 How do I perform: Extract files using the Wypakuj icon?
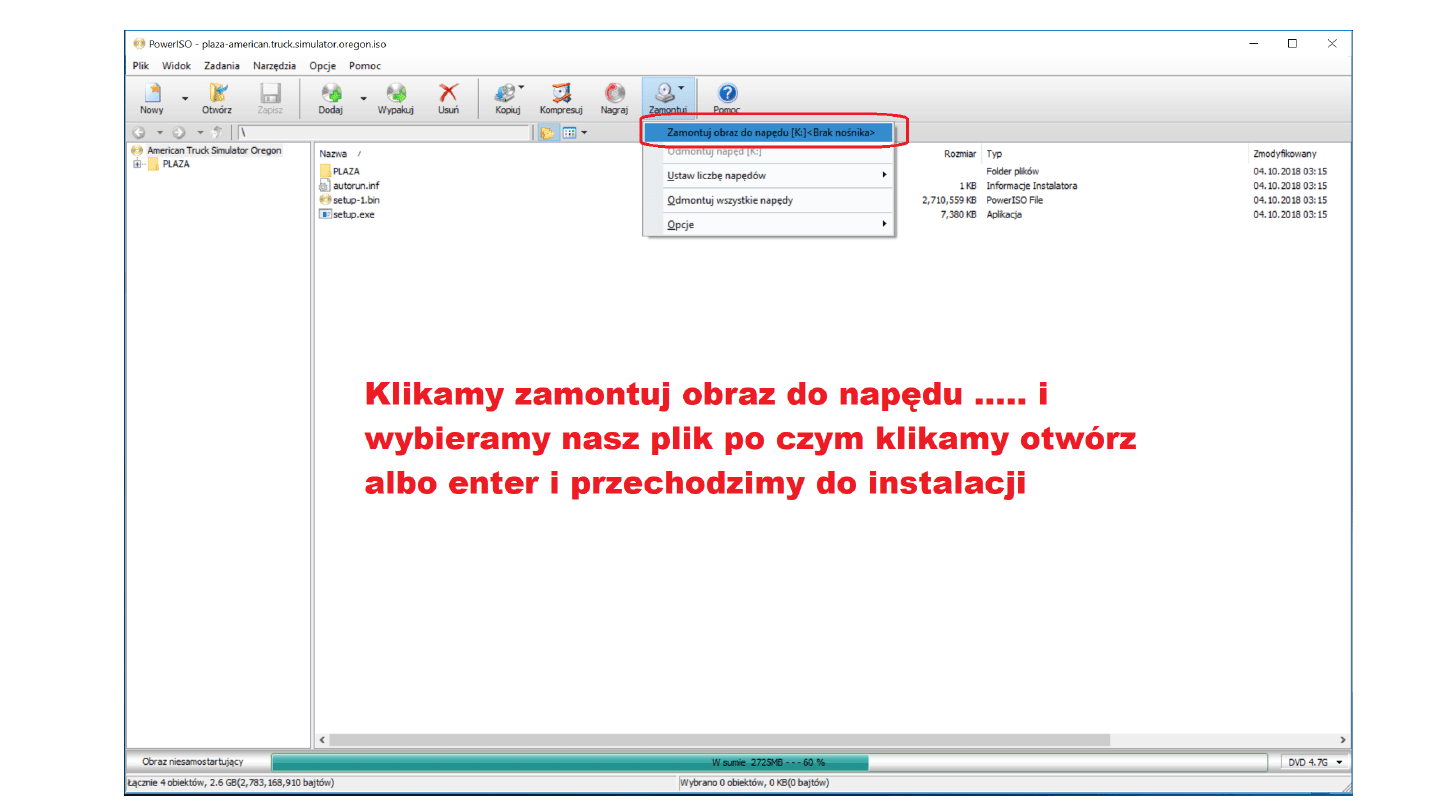coord(396,97)
